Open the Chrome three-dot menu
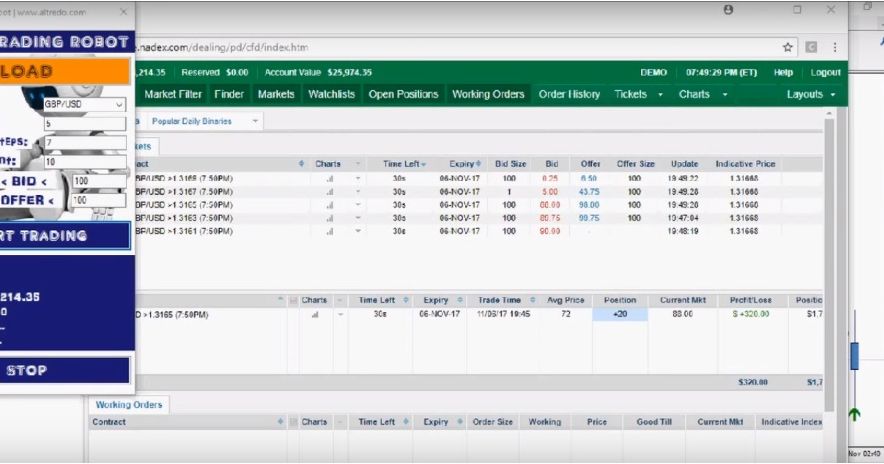Screen dimensions: 884x464 tap(835, 47)
